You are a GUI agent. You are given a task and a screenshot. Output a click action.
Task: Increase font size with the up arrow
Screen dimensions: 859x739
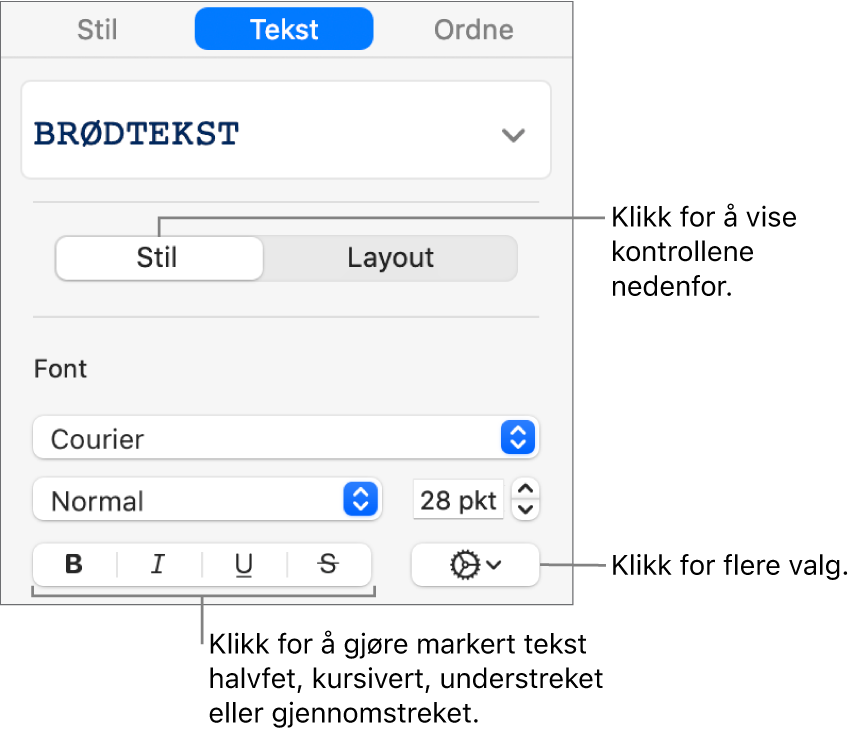point(525,488)
